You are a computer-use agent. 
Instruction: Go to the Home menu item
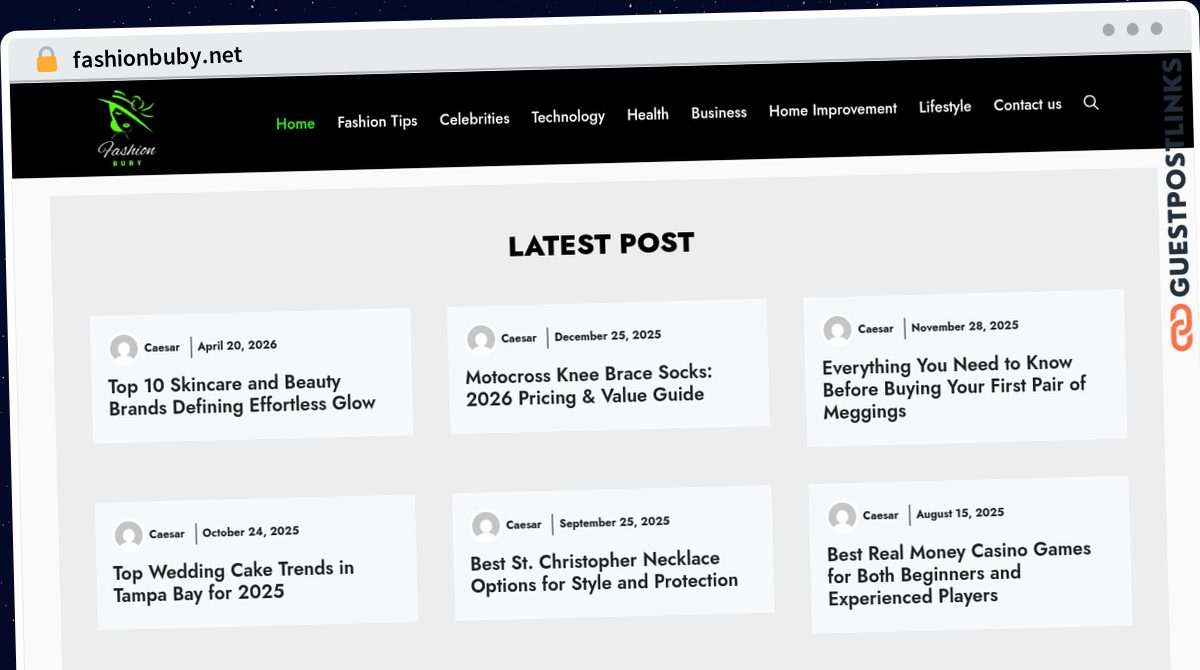click(x=295, y=124)
